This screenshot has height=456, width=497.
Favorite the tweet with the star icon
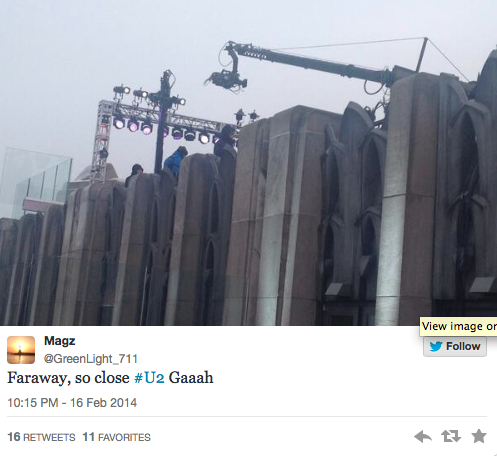point(479,436)
